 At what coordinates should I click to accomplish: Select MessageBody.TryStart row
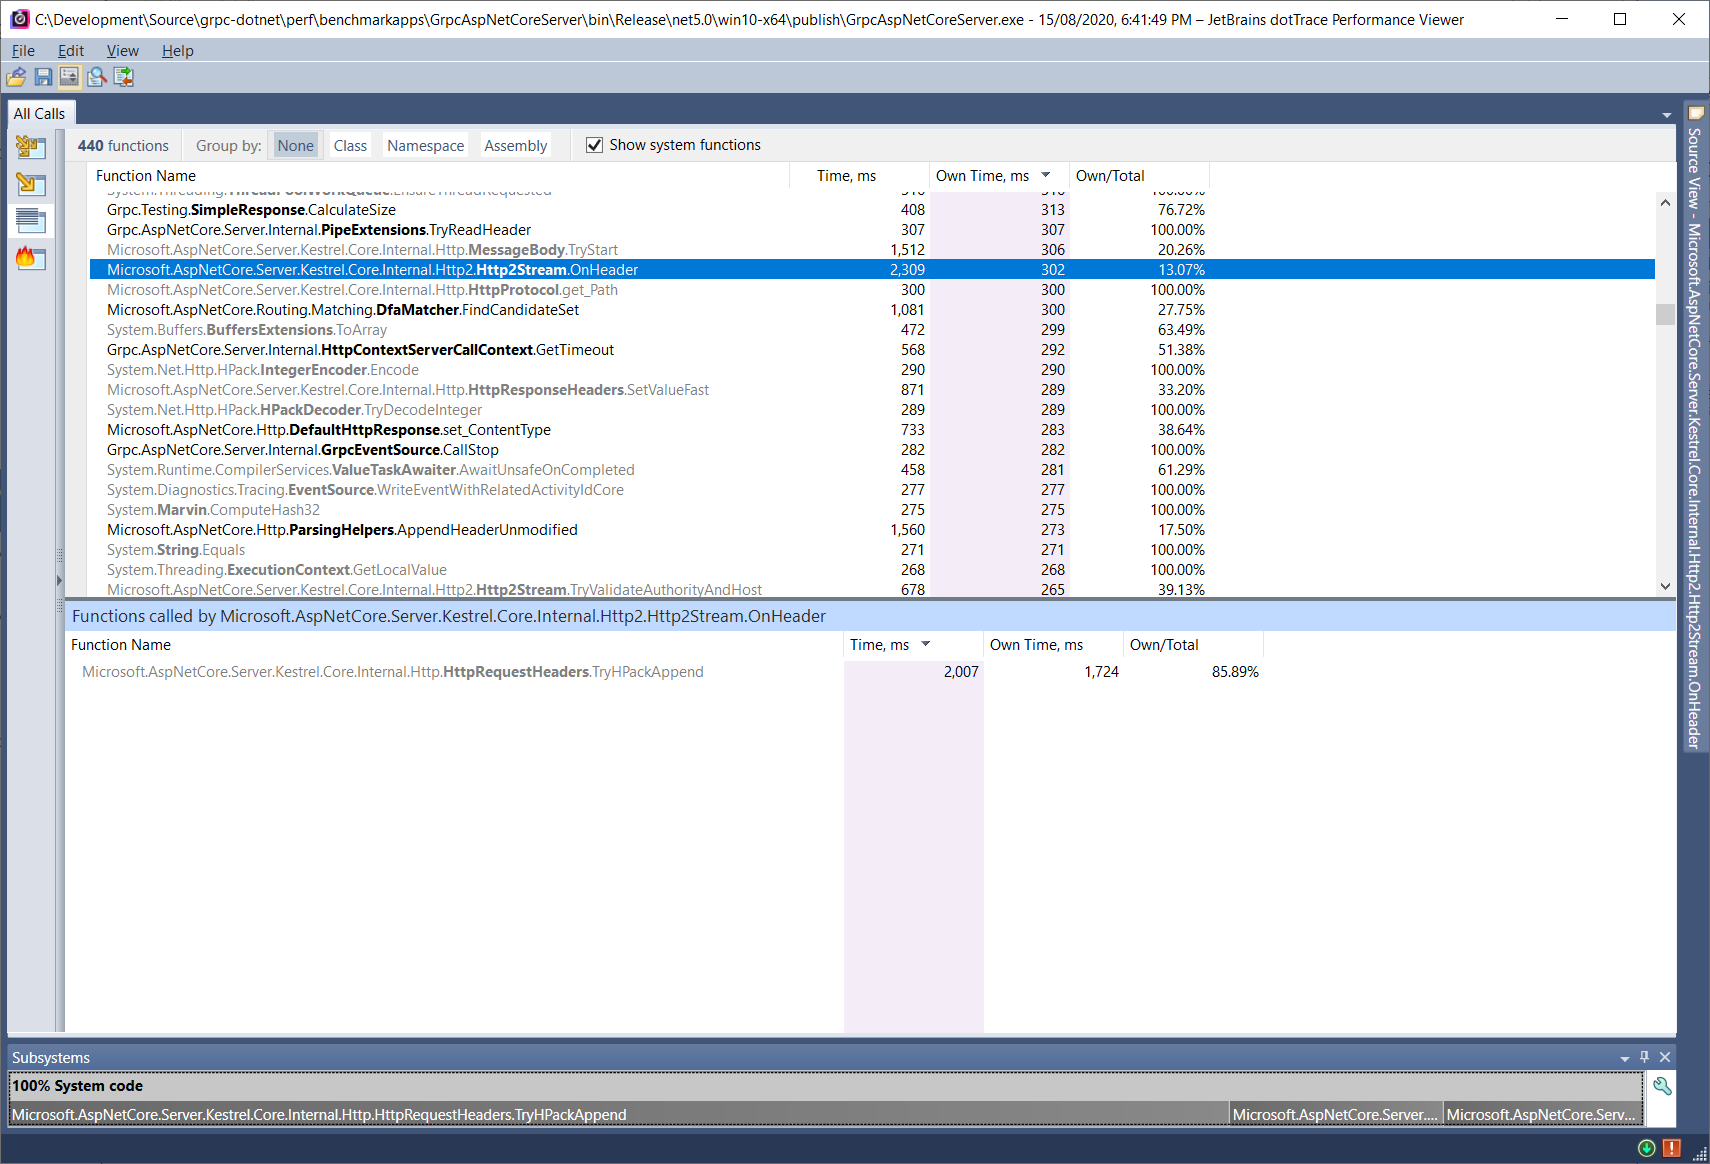872,250
